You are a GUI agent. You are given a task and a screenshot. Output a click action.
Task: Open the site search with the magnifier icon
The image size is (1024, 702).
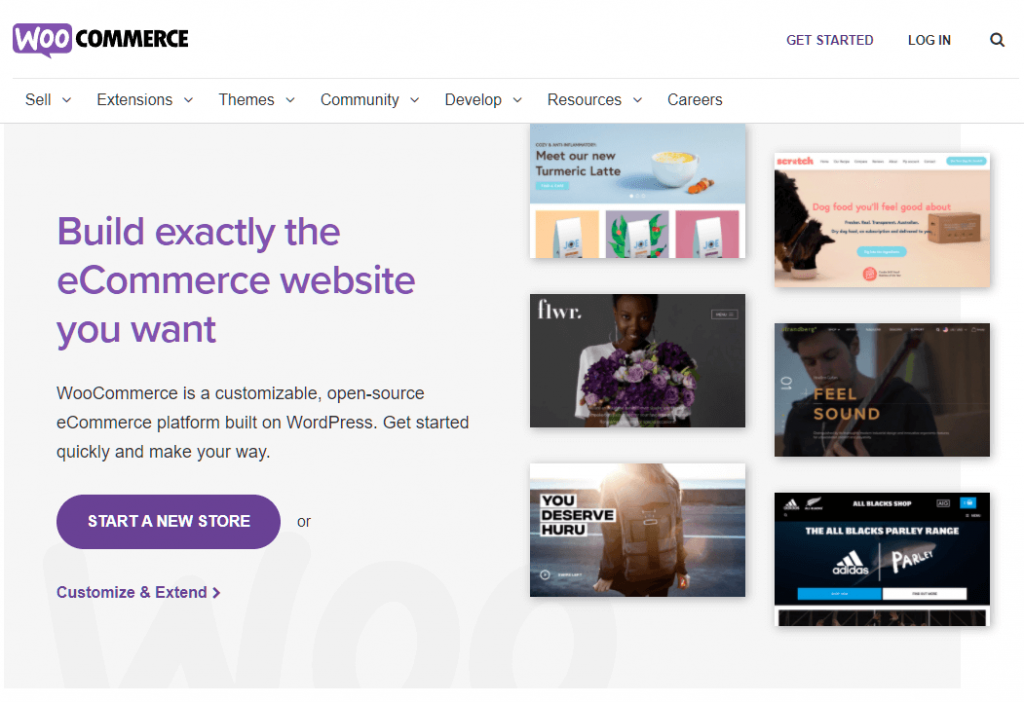coord(997,40)
